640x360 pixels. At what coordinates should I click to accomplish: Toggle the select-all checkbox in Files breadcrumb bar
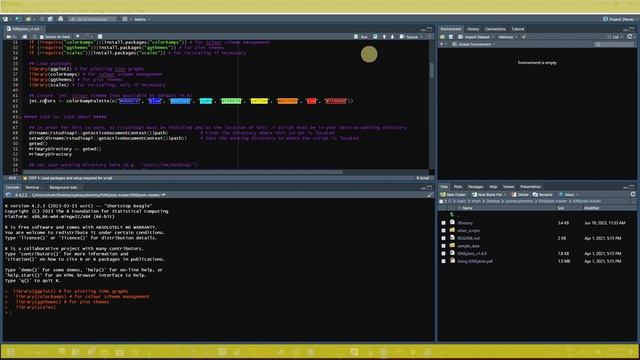point(441,201)
